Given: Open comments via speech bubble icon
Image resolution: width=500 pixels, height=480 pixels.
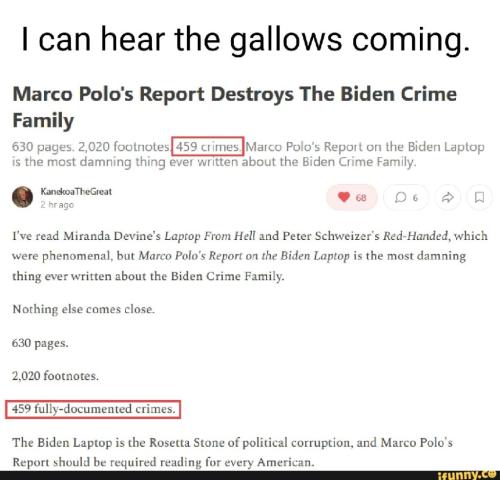Looking at the screenshot, I should (x=400, y=198).
